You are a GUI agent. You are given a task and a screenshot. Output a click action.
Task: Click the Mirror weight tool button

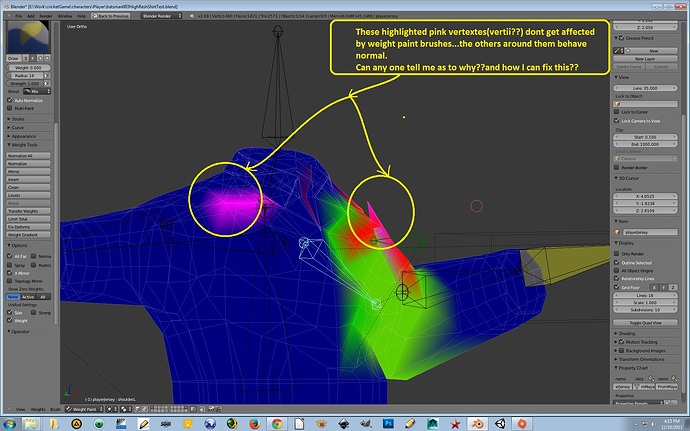coord(28,172)
